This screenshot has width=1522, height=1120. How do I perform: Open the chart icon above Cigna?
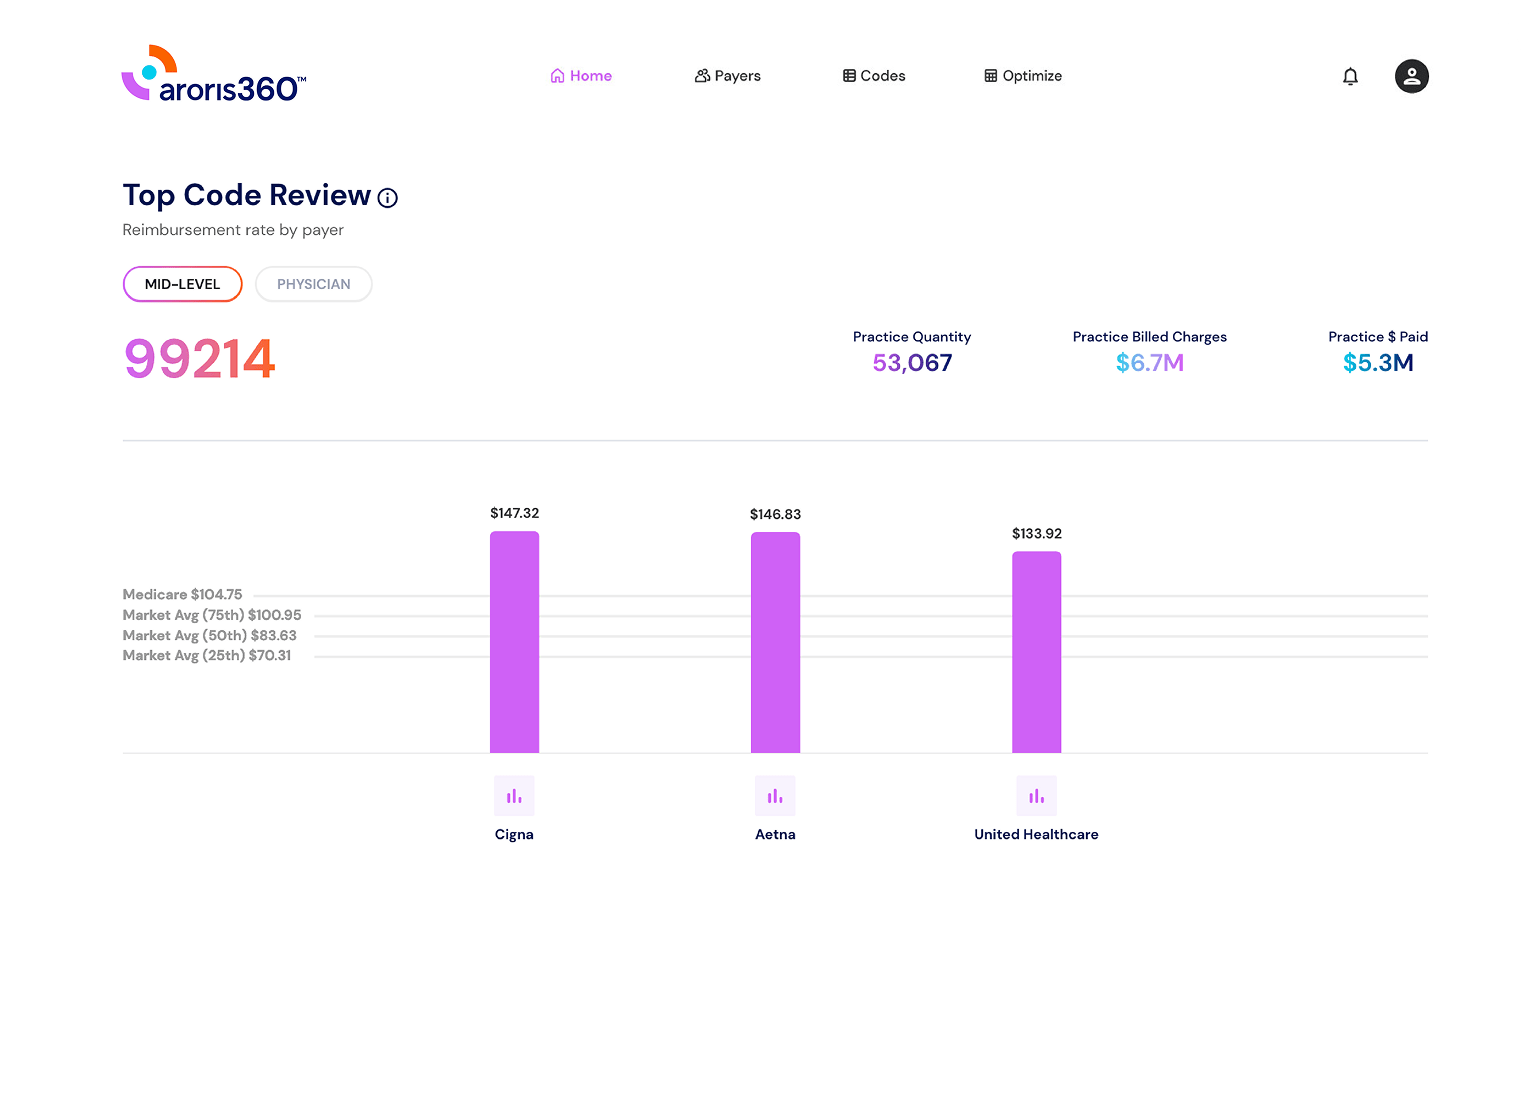(x=514, y=796)
